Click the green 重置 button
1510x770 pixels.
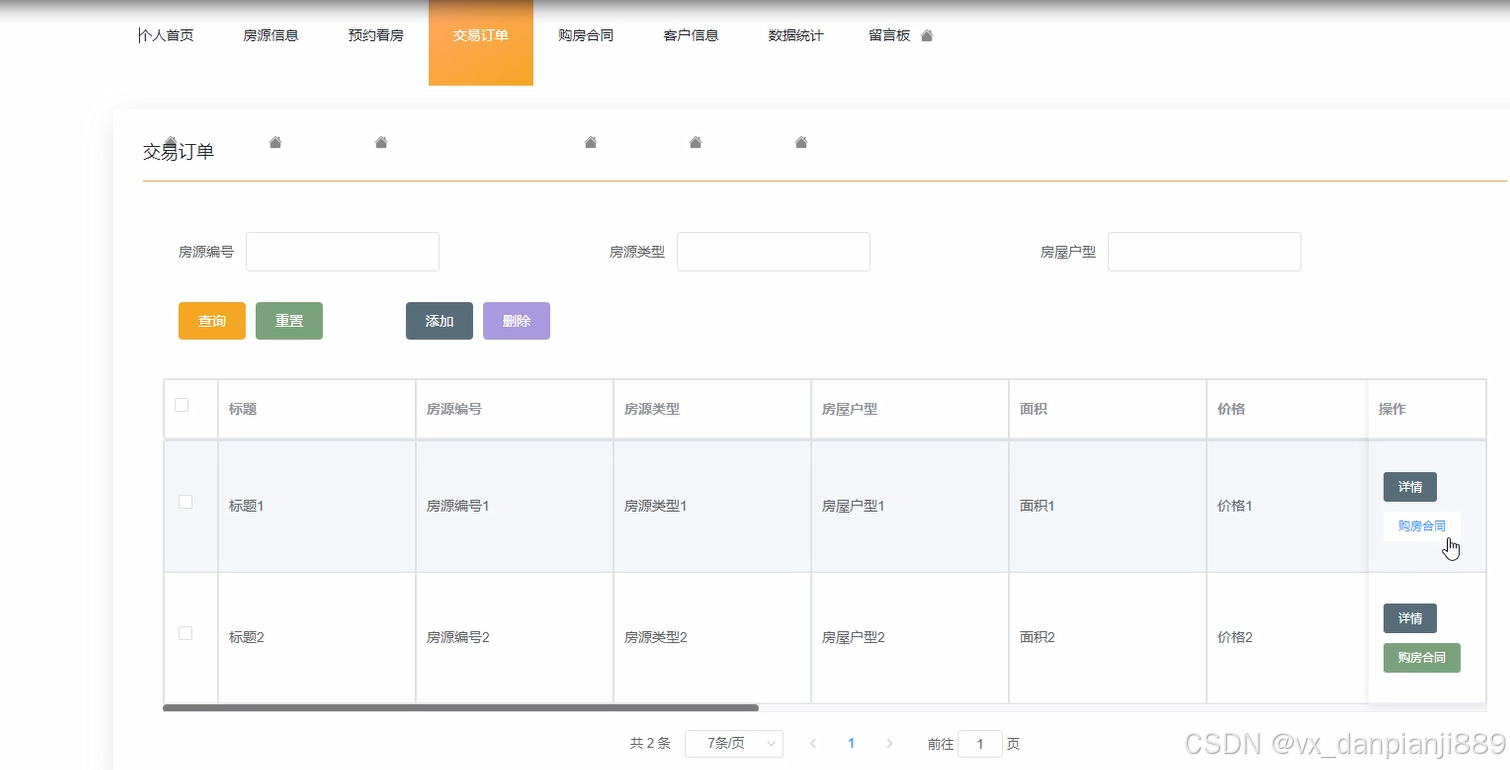pos(289,321)
